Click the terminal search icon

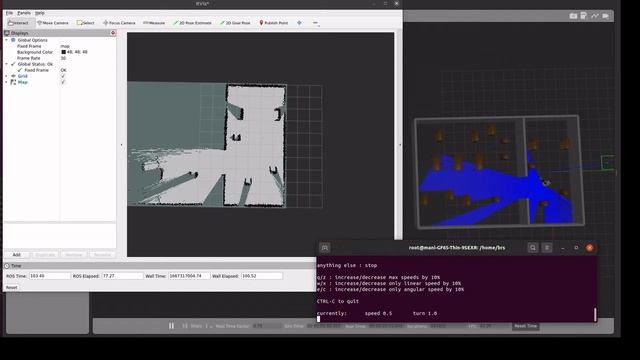[533, 248]
